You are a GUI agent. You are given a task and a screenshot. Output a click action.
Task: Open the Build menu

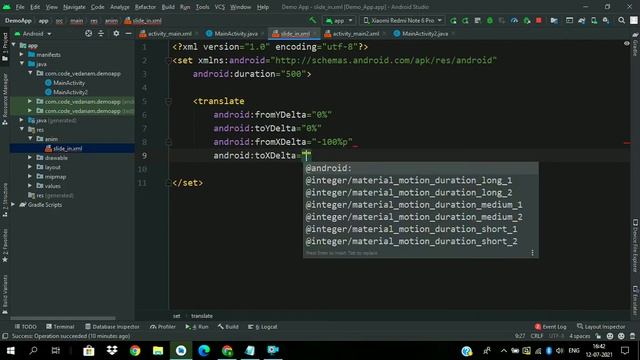(x=168, y=7)
